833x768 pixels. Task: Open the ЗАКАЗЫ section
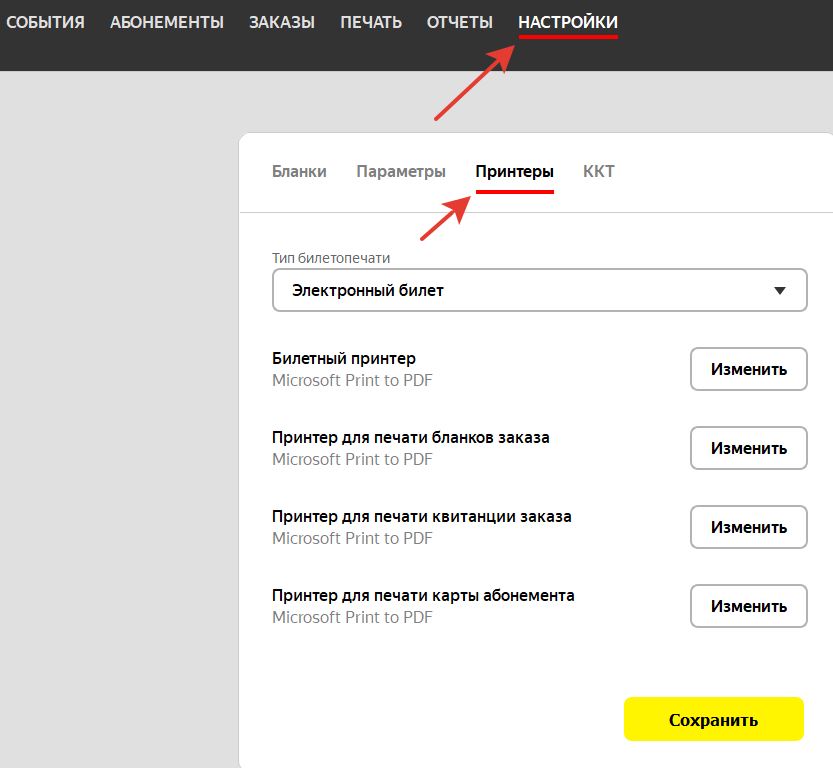click(x=282, y=22)
